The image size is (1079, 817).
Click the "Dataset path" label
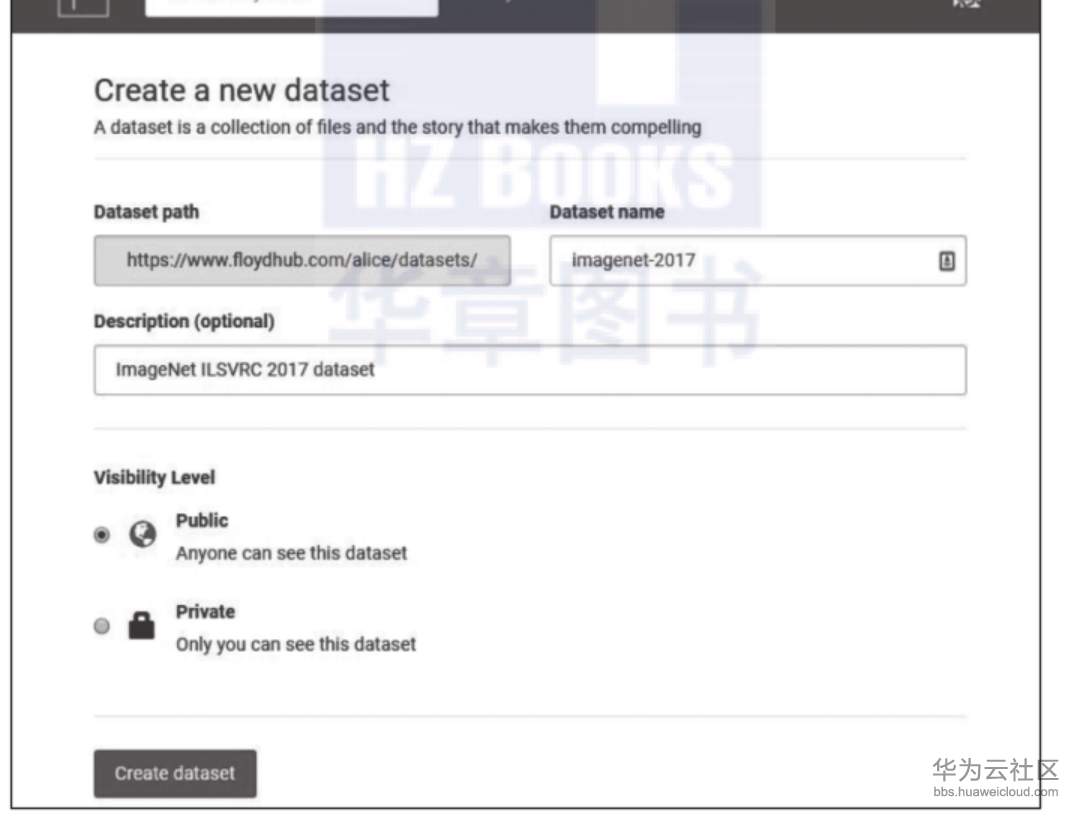[x=146, y=212]
